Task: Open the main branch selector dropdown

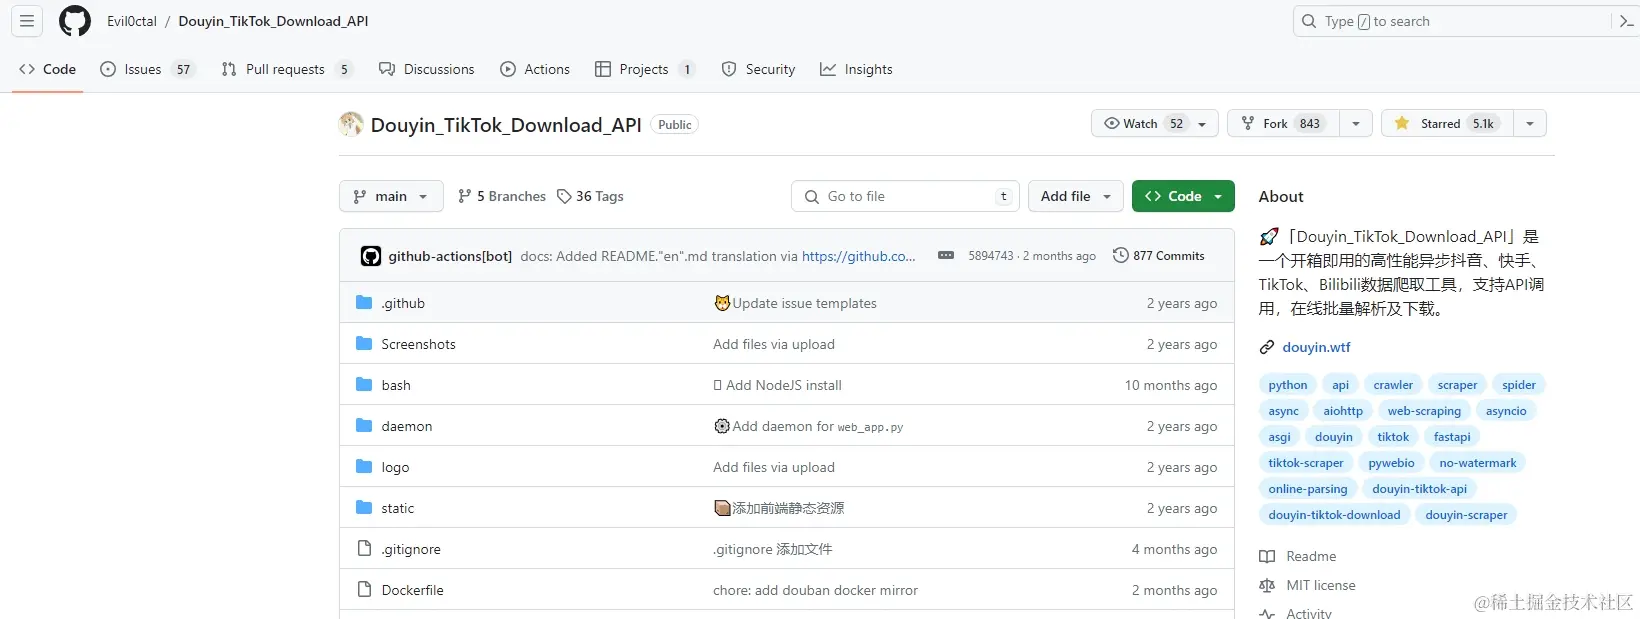Action: click(391, 196)
